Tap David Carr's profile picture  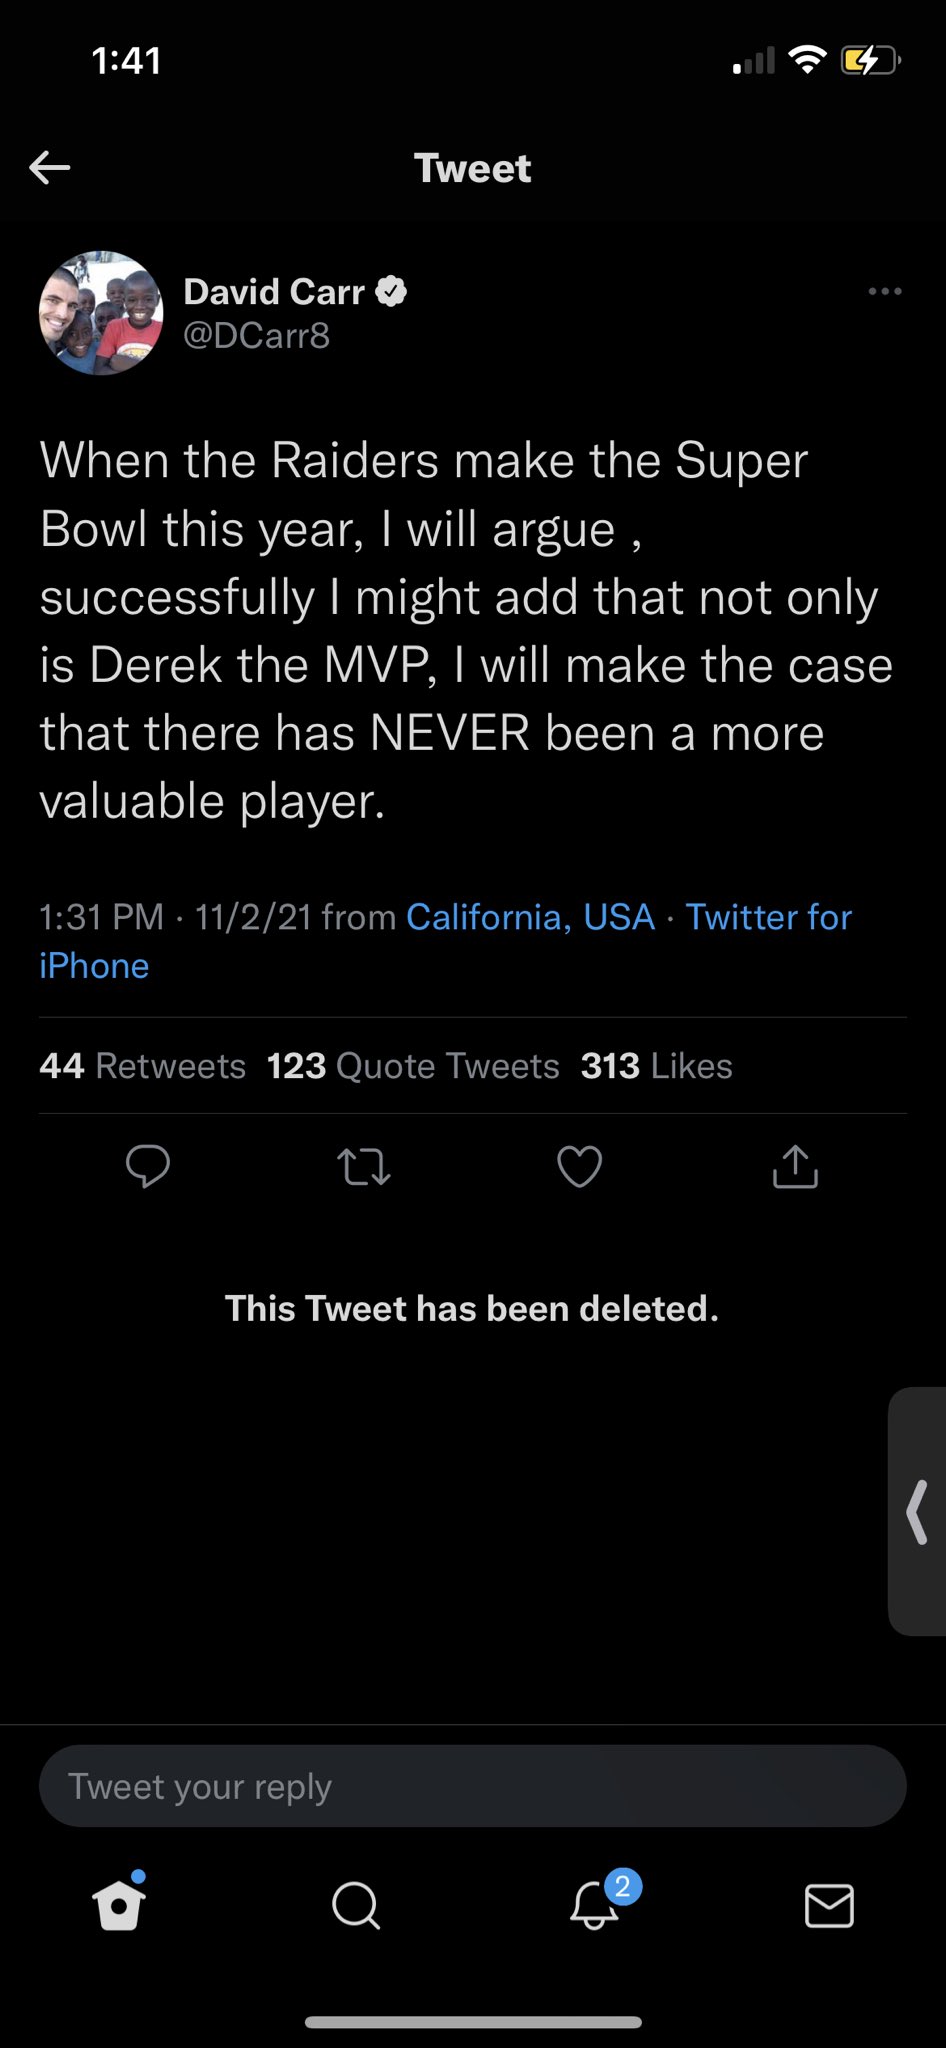point(101,313)
